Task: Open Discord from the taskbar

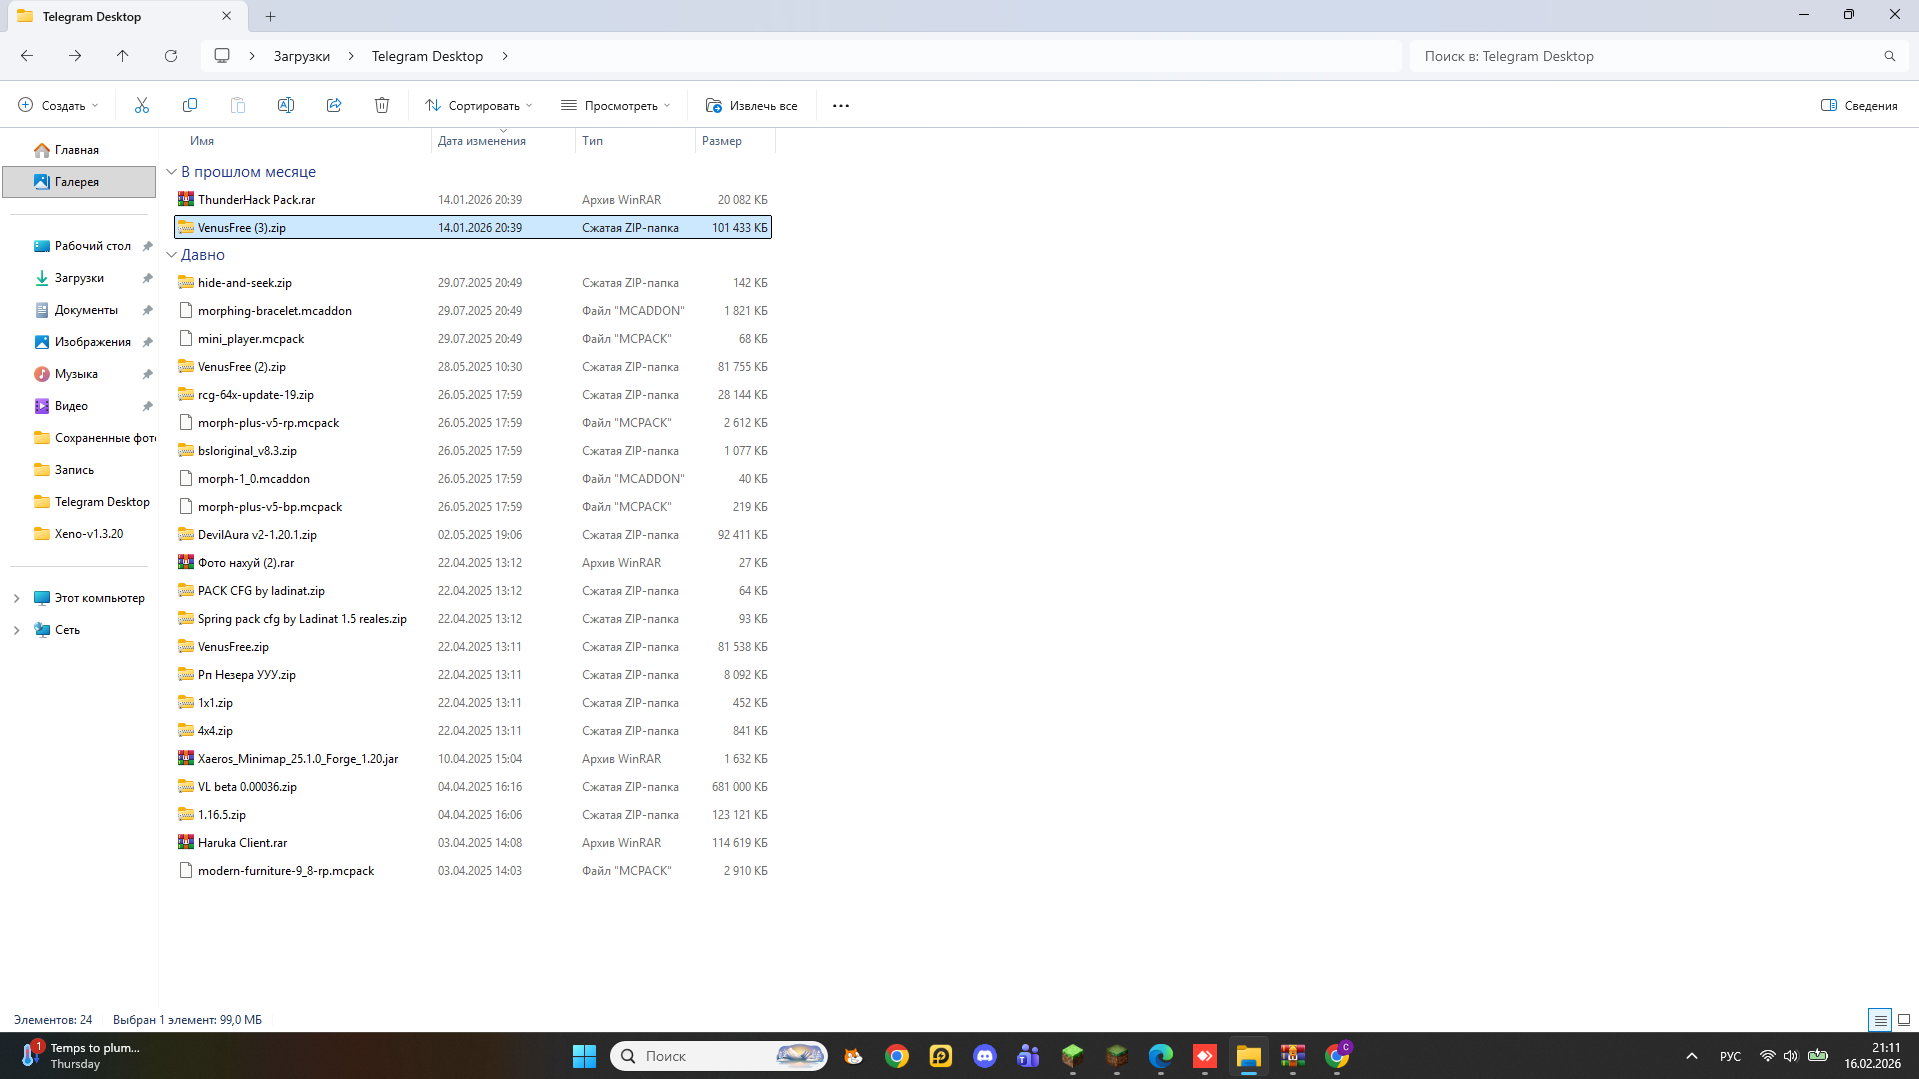Action: point(985,1056)
